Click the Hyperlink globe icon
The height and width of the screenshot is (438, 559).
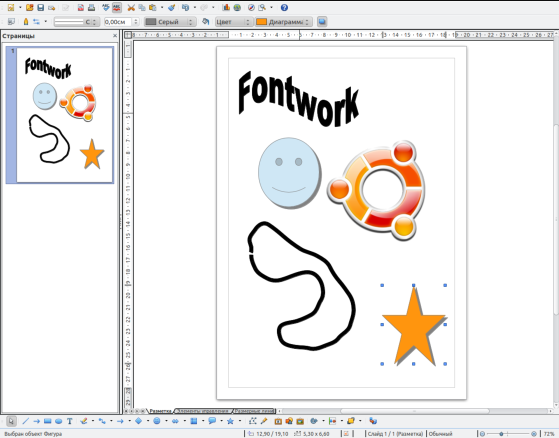point(237,7)
